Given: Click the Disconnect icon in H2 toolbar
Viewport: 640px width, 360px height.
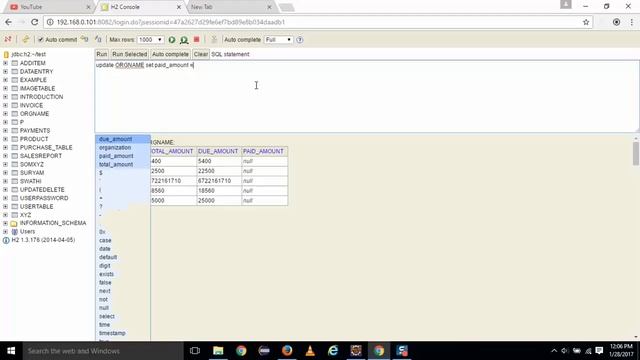Looking at the screenshot, I should pos(8,40).
